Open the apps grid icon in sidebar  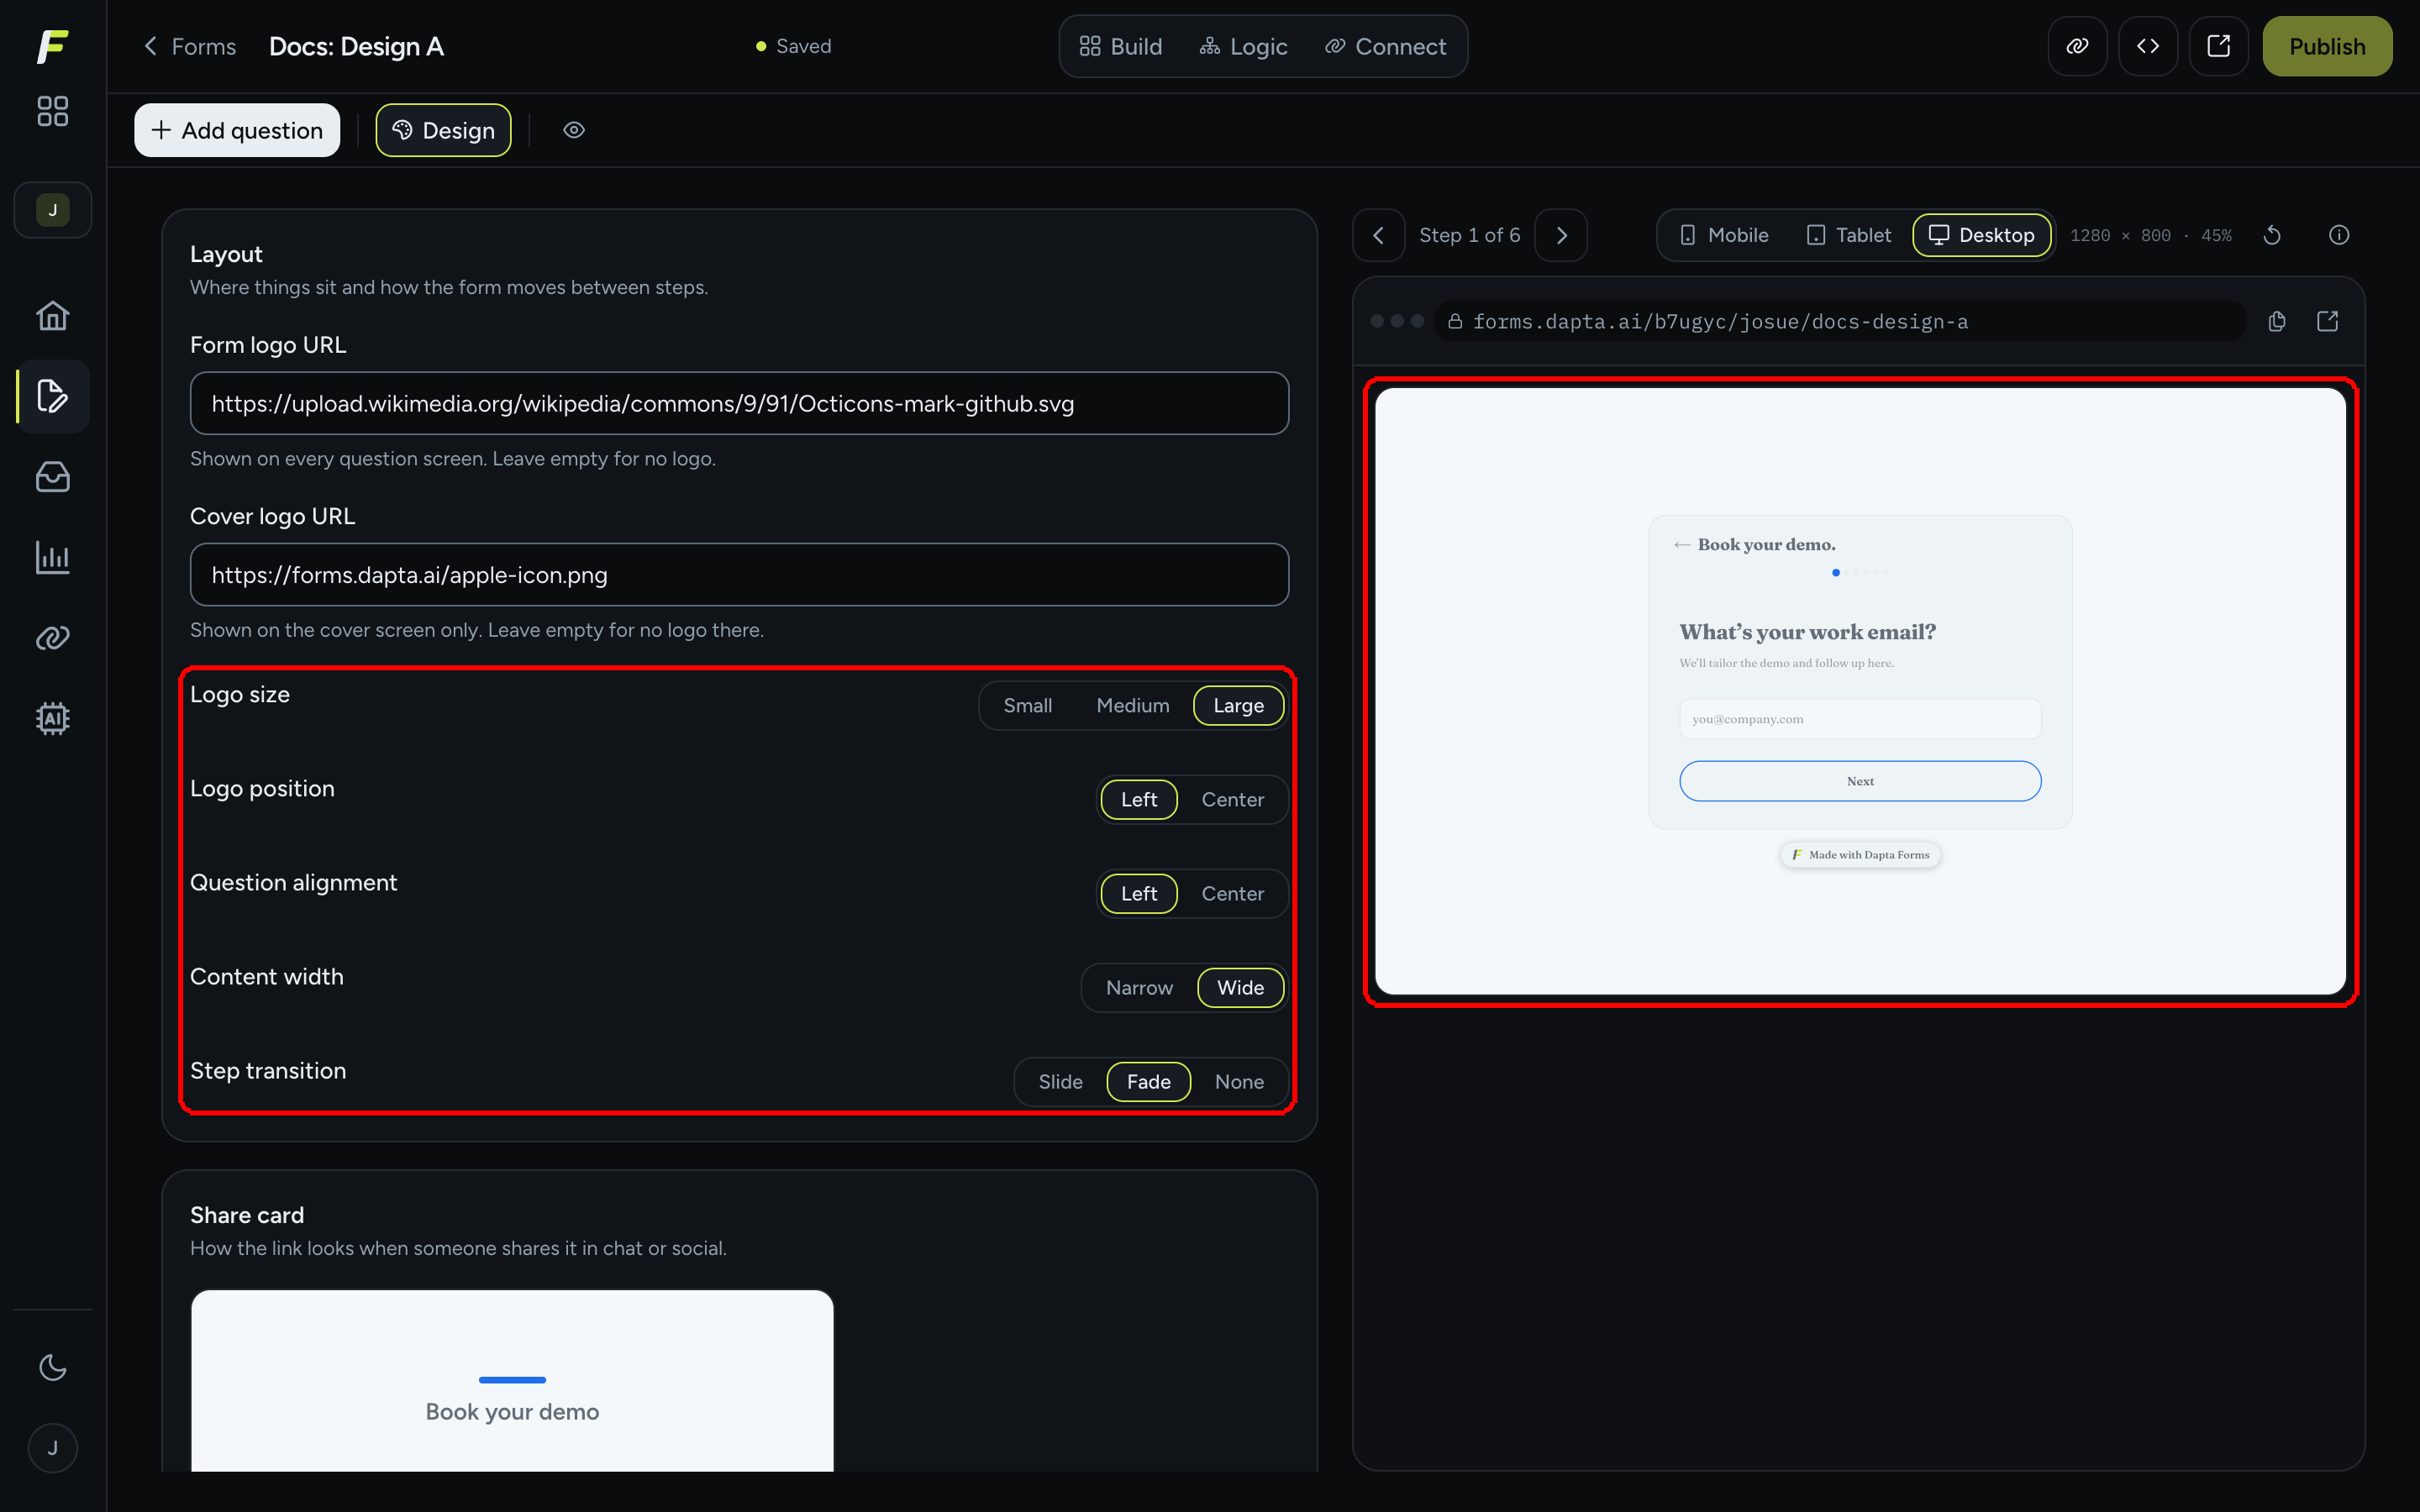tap(52, 111)
